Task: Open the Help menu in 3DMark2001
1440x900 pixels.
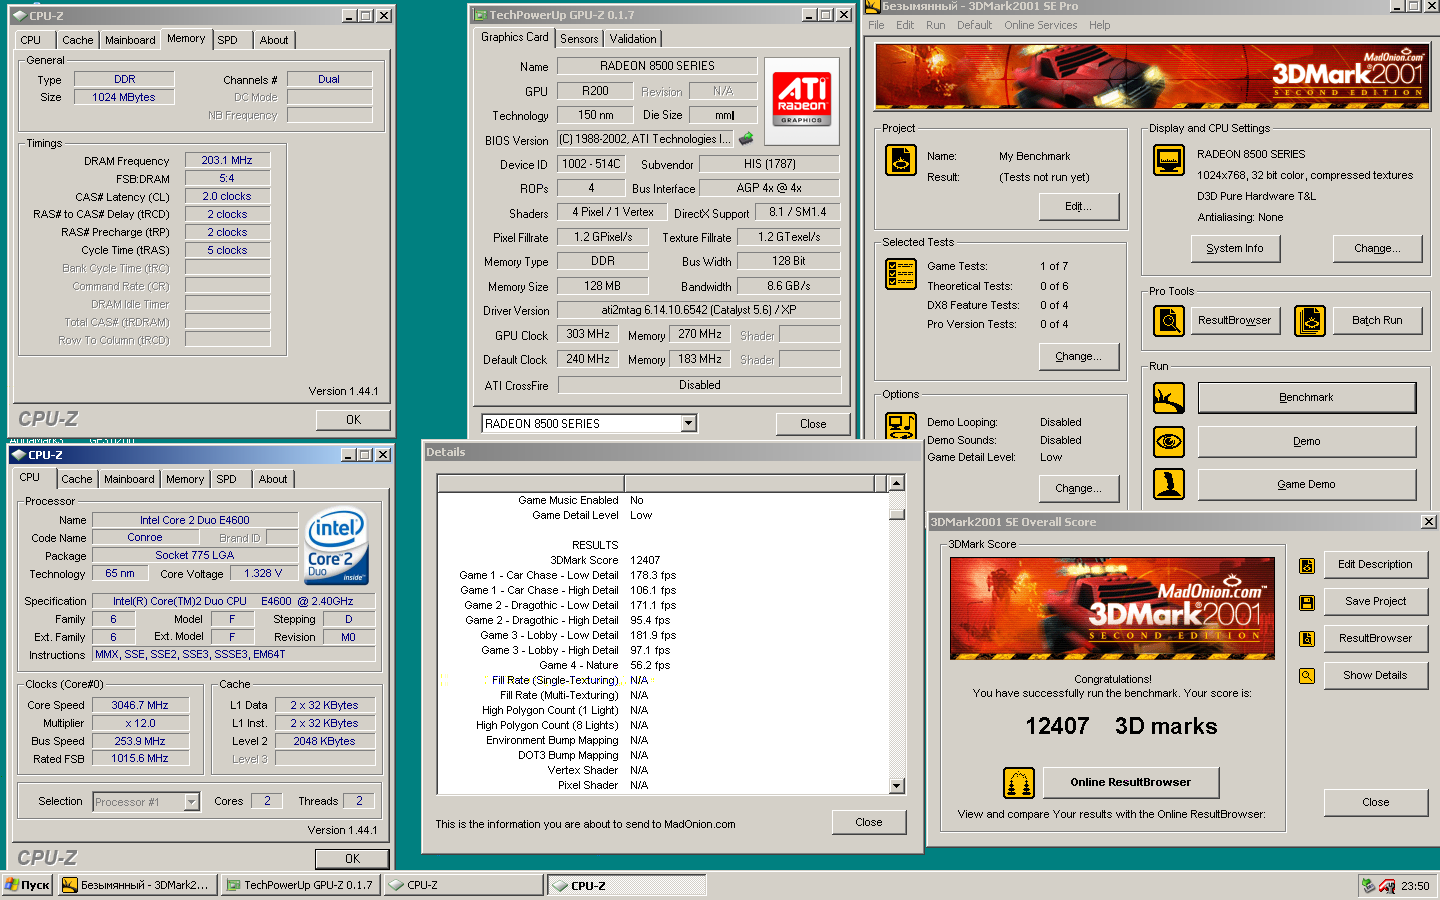Action: (1099, 25)
